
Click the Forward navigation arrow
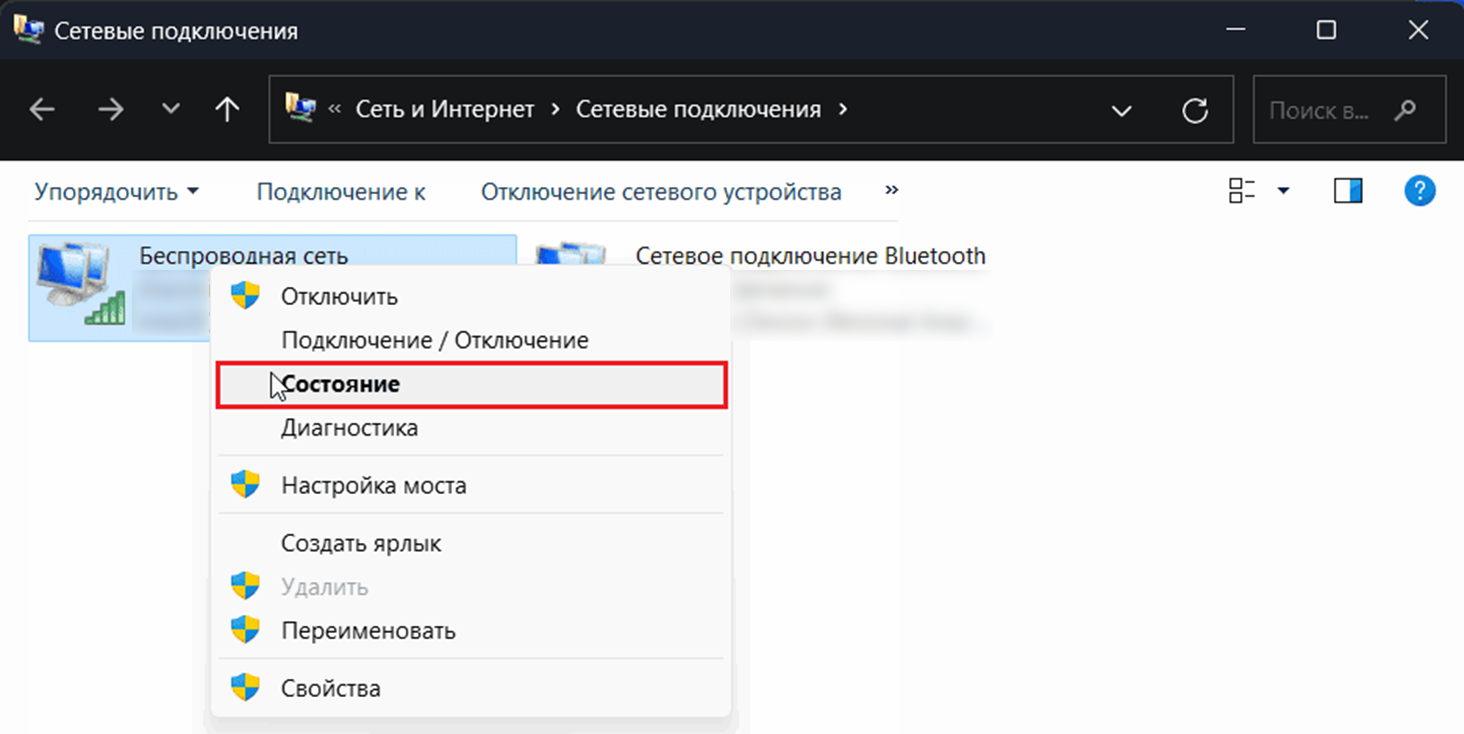110,110
